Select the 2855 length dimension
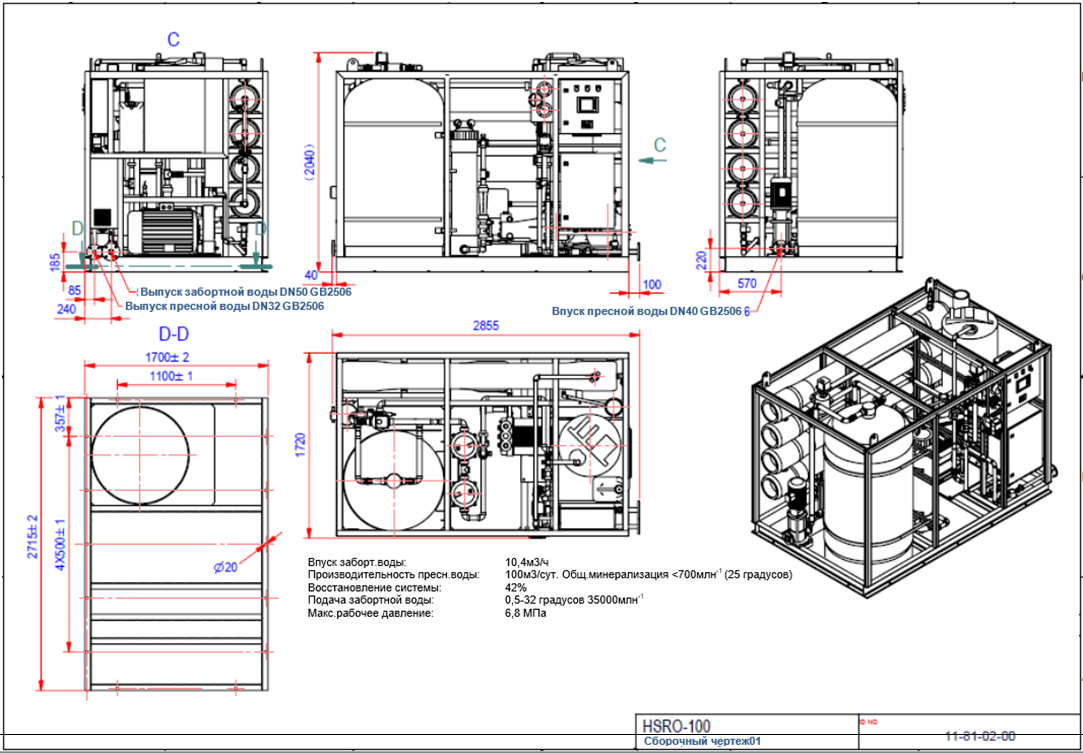1083x753 pixels. pos(486,326)
